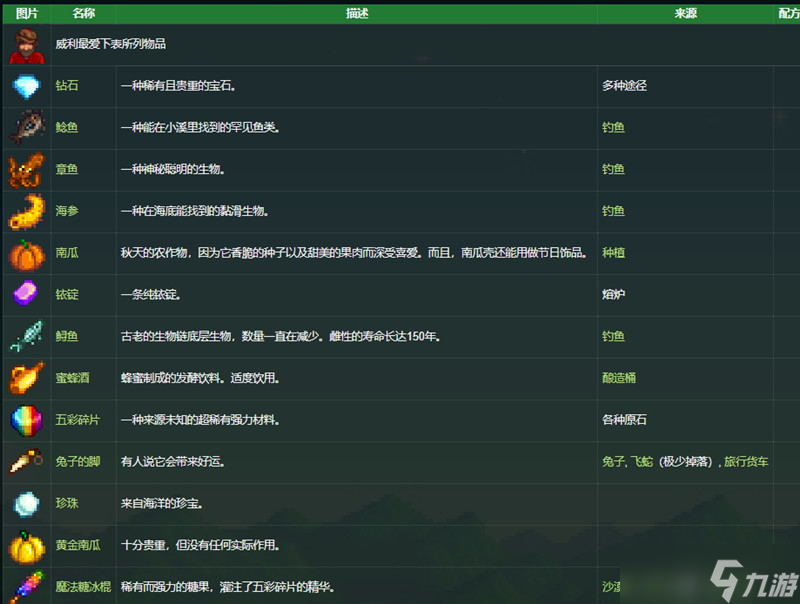
Task: Open the 海参 item link
Action: (67, 211)
